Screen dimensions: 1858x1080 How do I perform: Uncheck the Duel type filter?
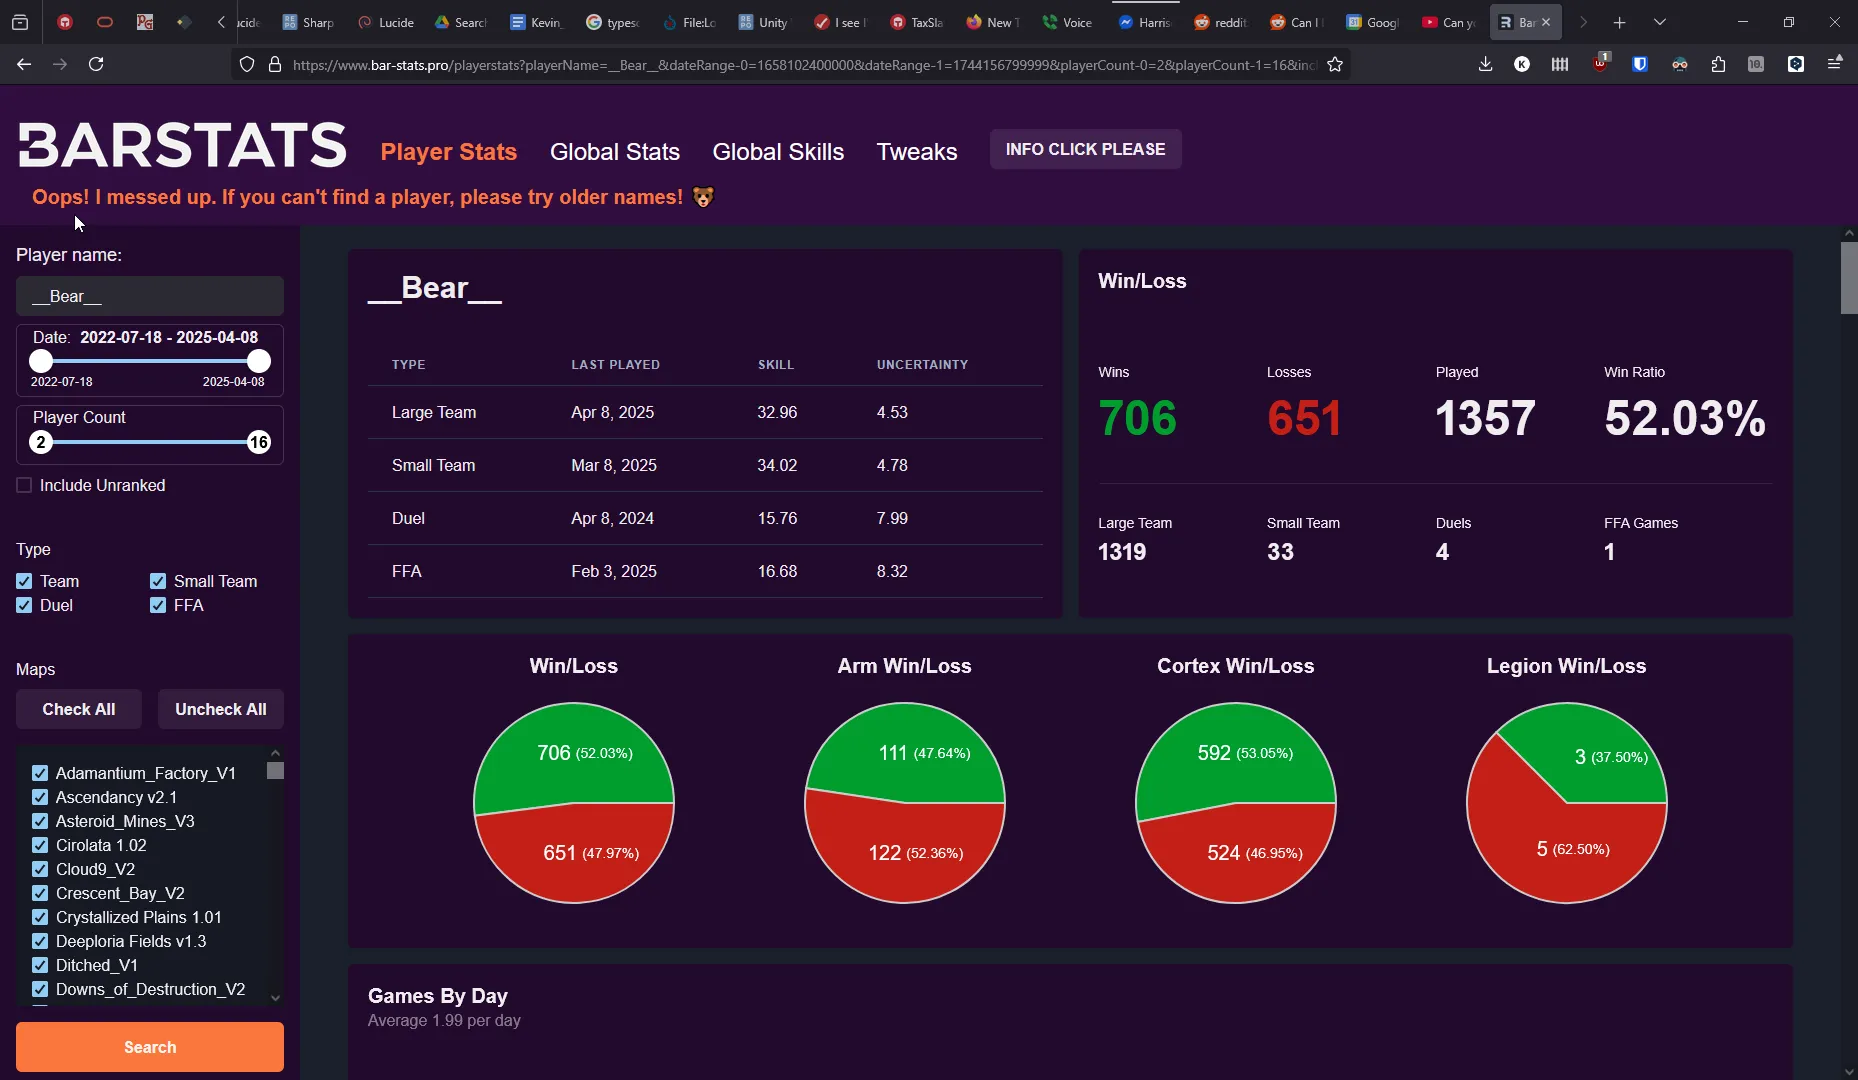[x=24, y=605]
